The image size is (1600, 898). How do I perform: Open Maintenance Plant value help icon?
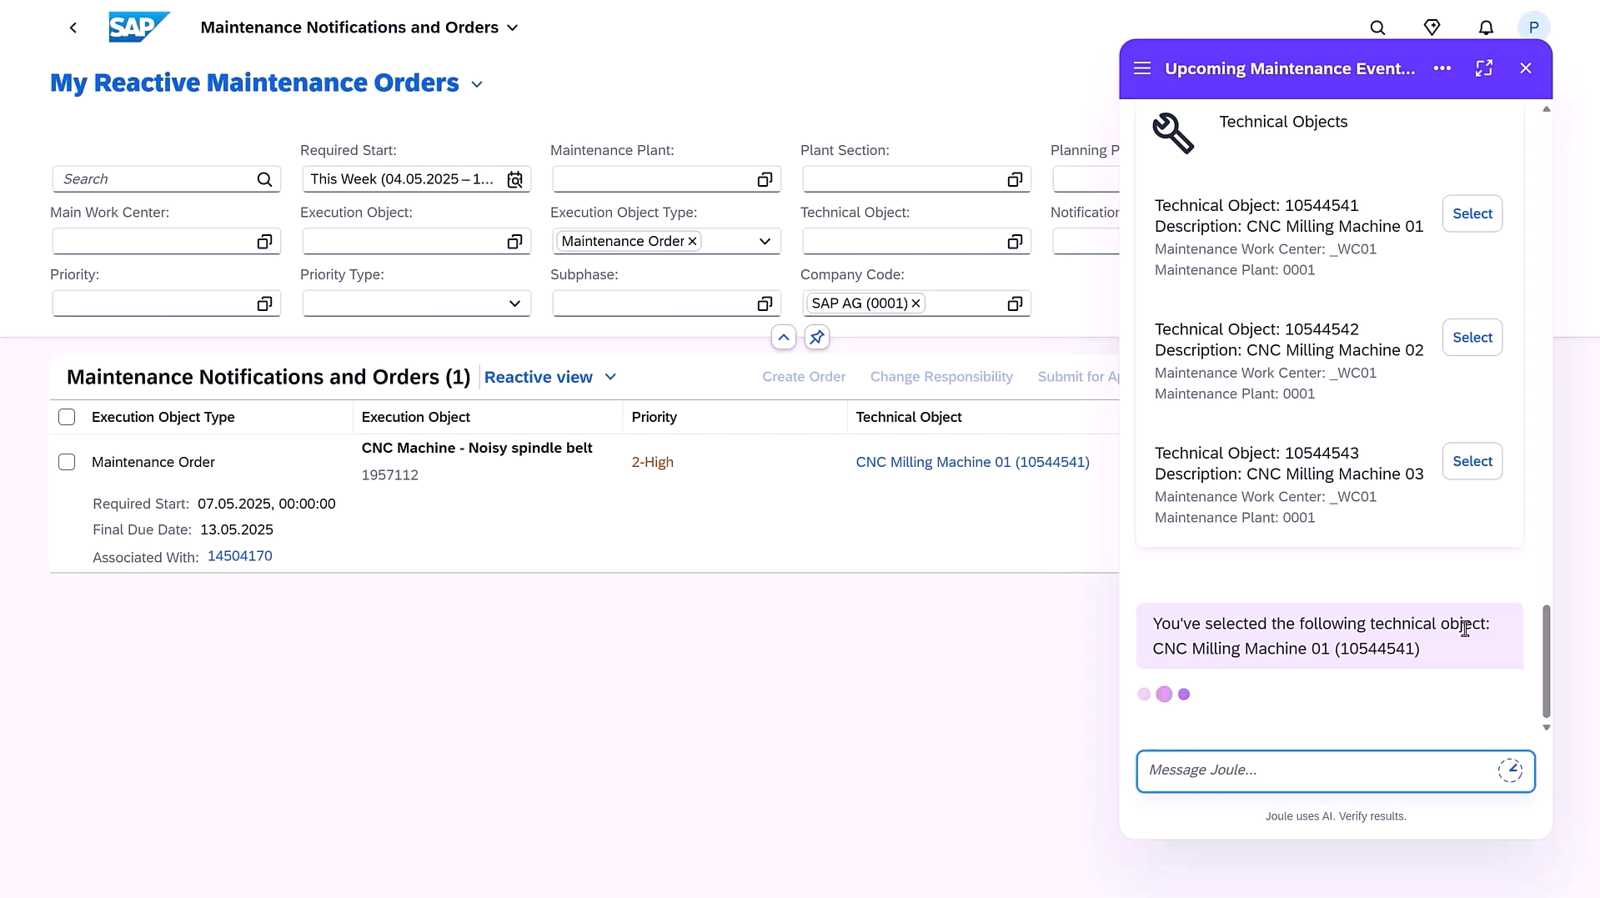pyautogui.click(x=765, y=179)
